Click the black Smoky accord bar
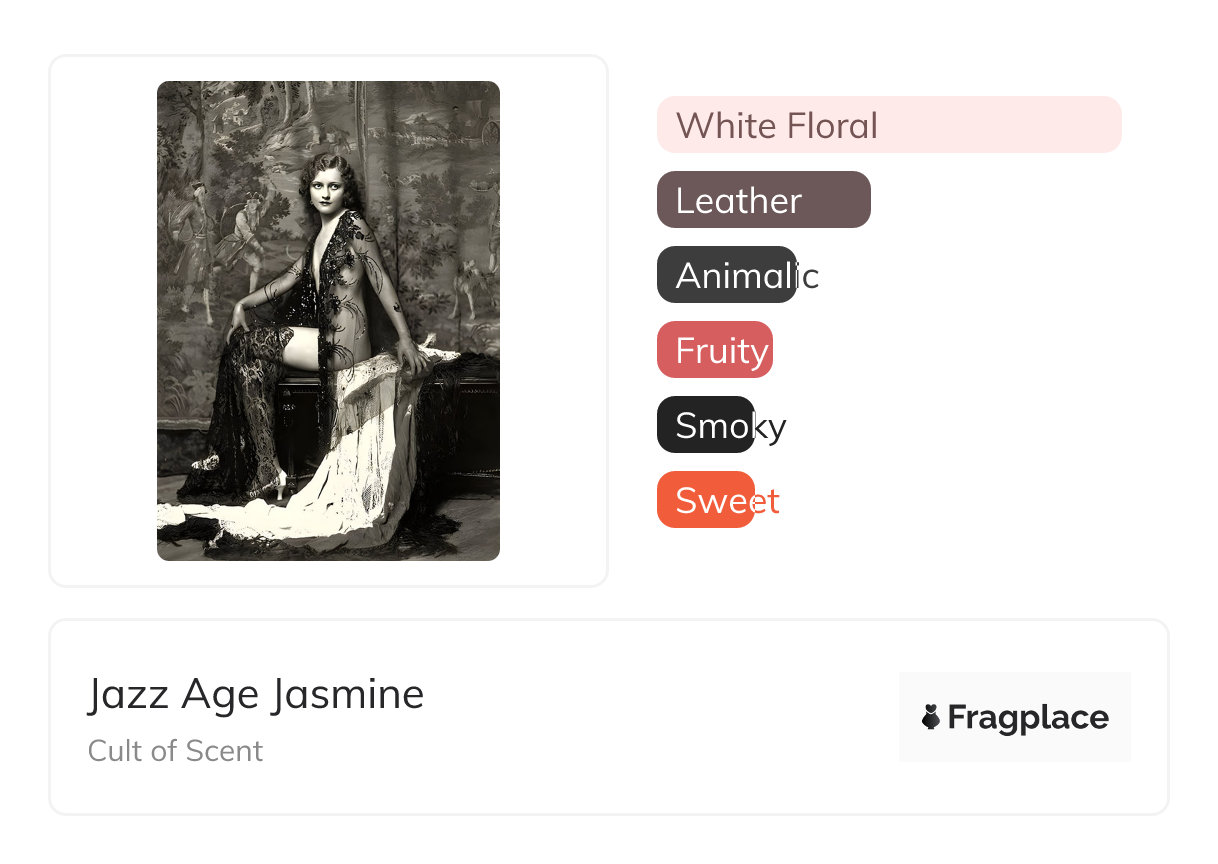The height and width of the screenshot is (864, 1218). pyautogui.click(x=705, y=425)
